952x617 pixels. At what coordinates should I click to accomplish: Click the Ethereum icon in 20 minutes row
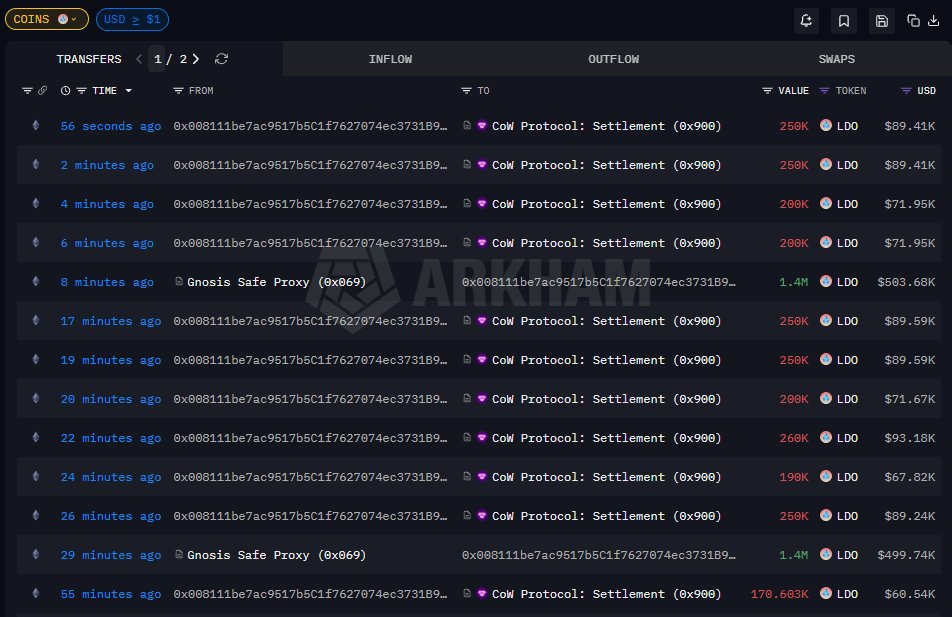click(36, 398)
